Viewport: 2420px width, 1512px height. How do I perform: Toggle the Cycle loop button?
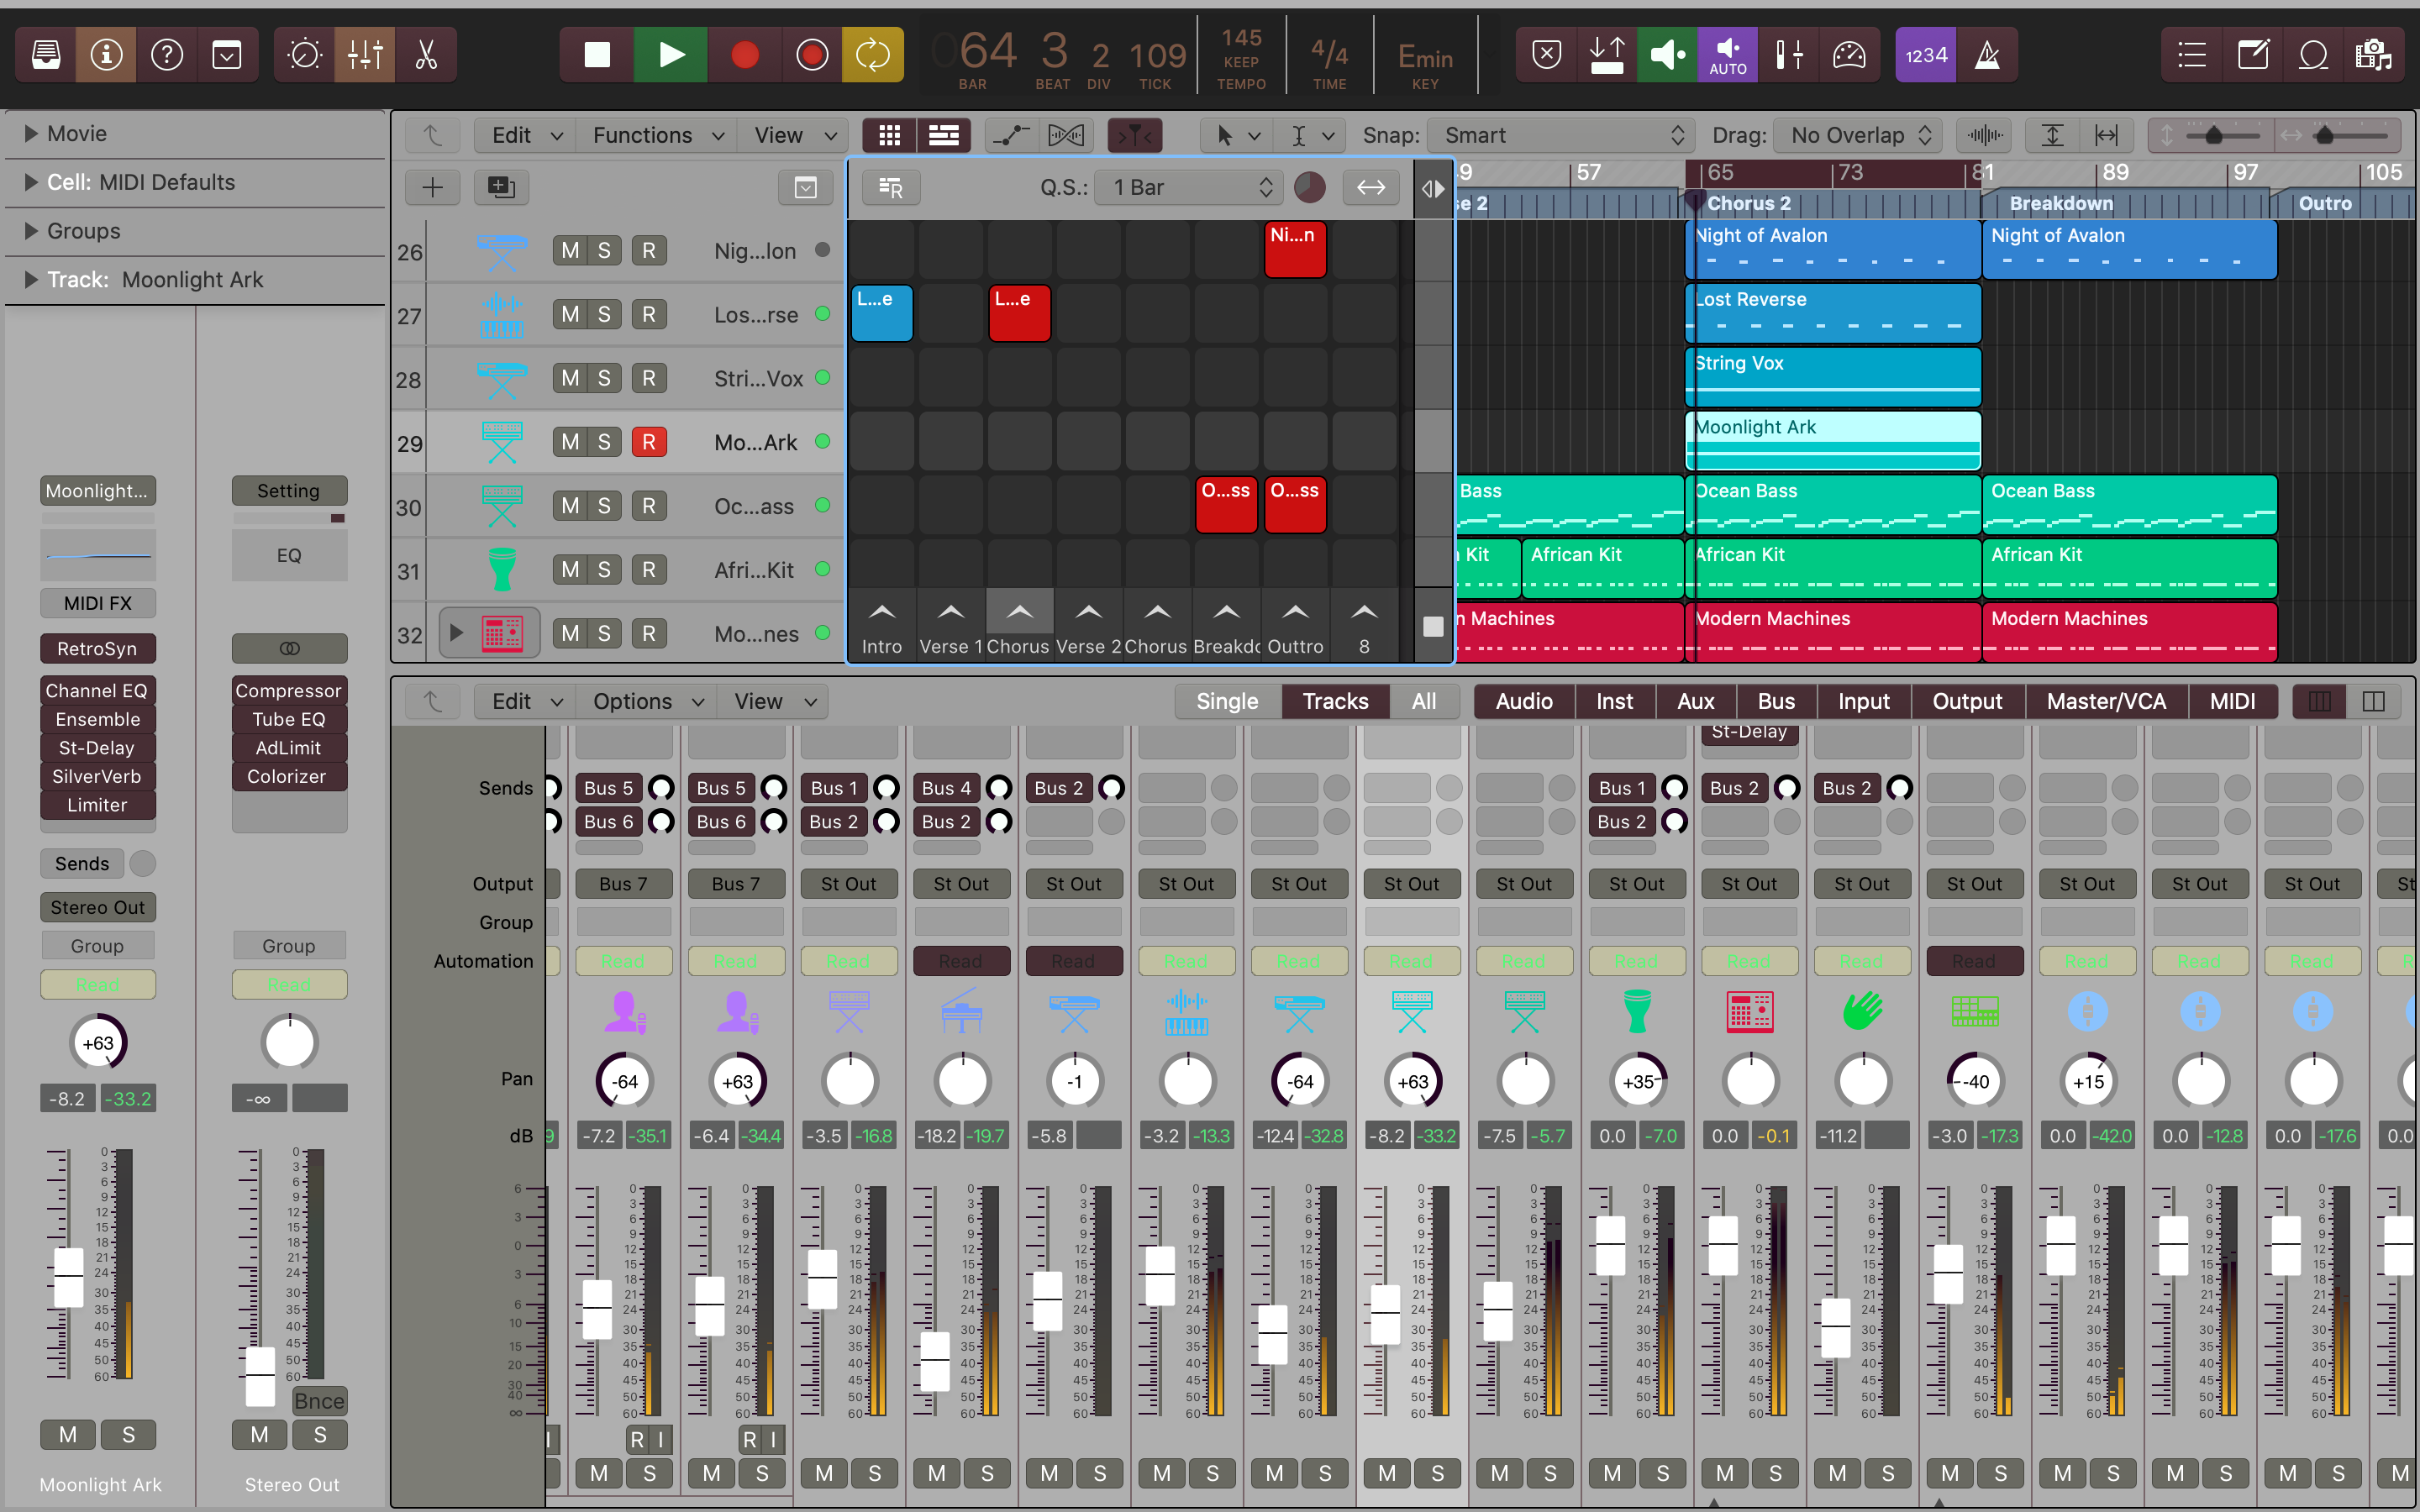click(x=872, y=54)
